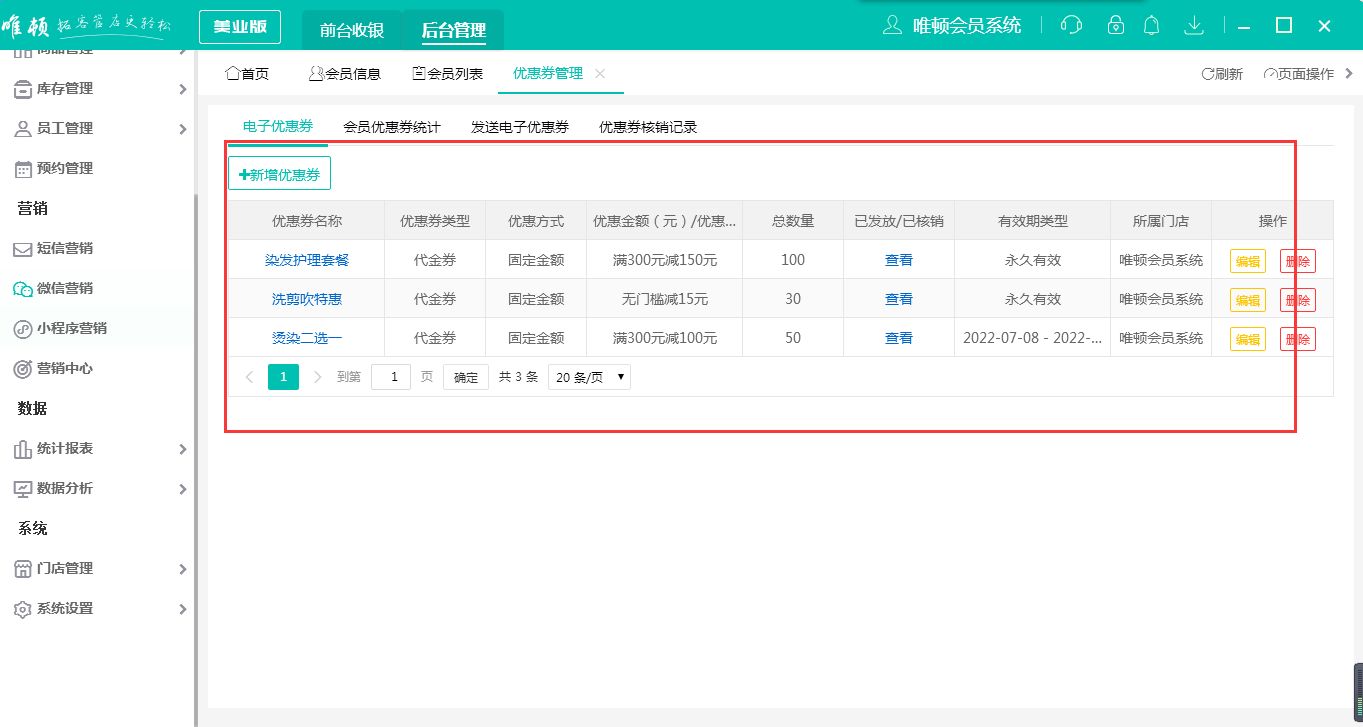Click the 刷新 refresh button
Image resolution: width=1363 pixels, height=727 pixels.
(1221, 74)
